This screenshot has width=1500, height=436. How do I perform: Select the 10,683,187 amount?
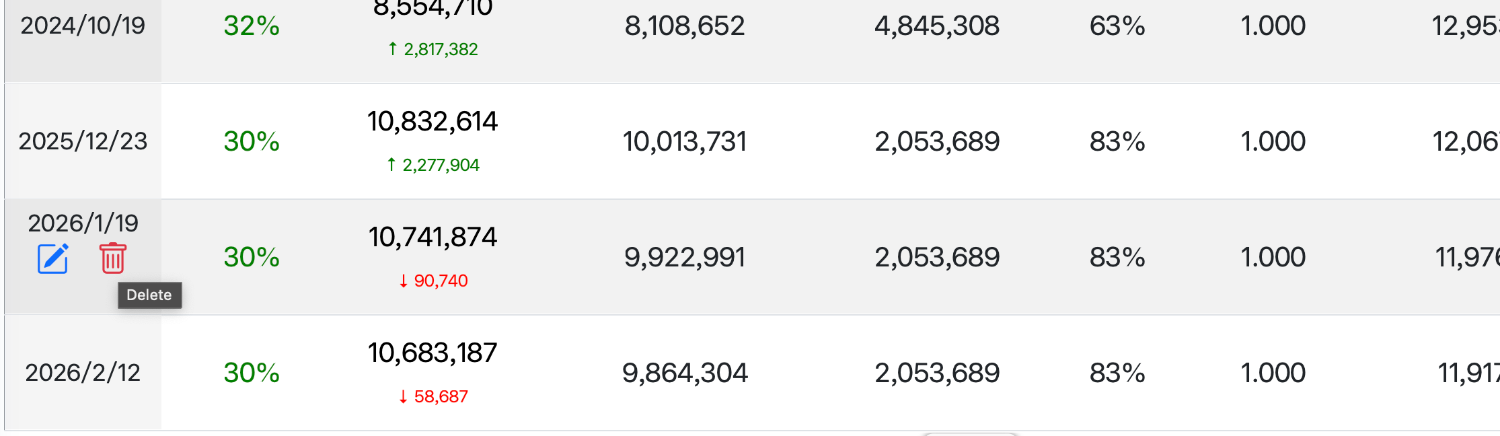coord(432,353)
